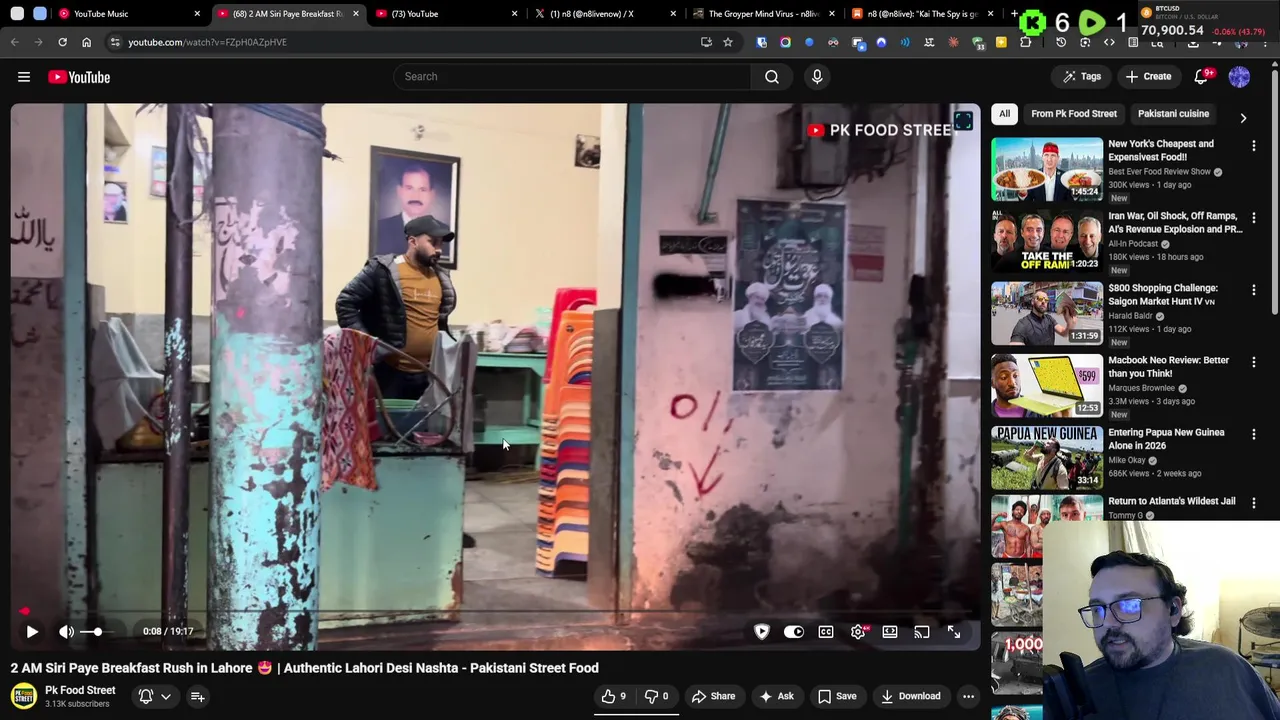1280x720 pixels.
Task: Open Iran War, Oil Shock video title
Action: pyautogui.click(x=1175, y=222)
